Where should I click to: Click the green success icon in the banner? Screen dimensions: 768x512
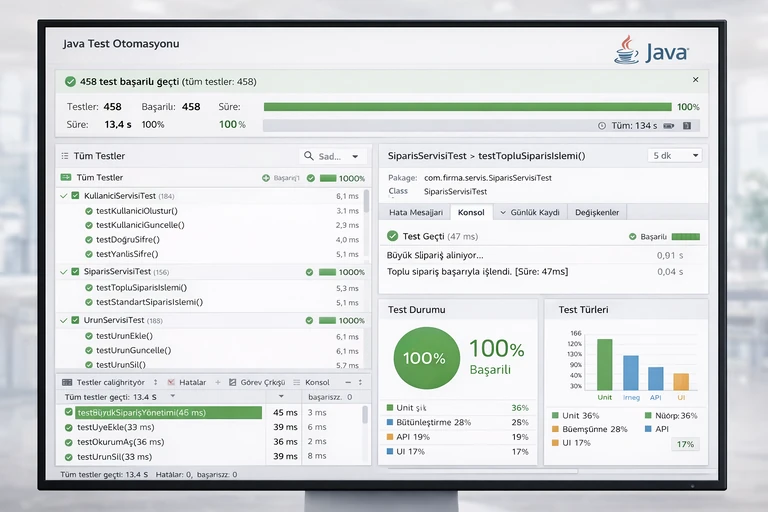coord(70,81)
